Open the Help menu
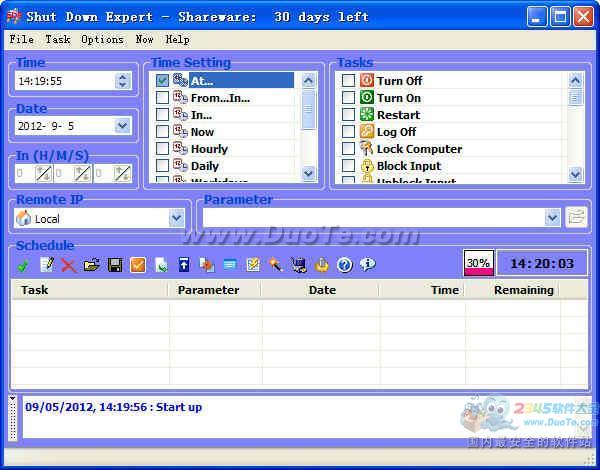Screen dimensions: 600x470 177,40
